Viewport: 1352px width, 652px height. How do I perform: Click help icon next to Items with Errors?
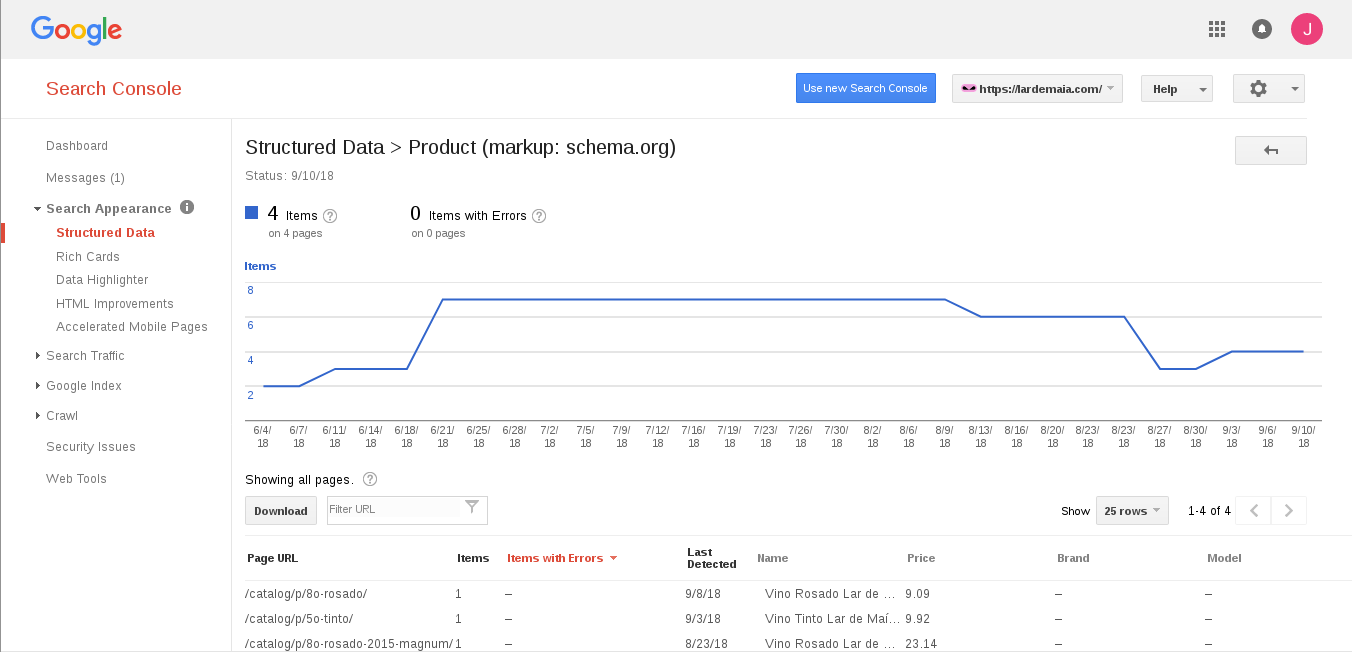pos(539,216)
